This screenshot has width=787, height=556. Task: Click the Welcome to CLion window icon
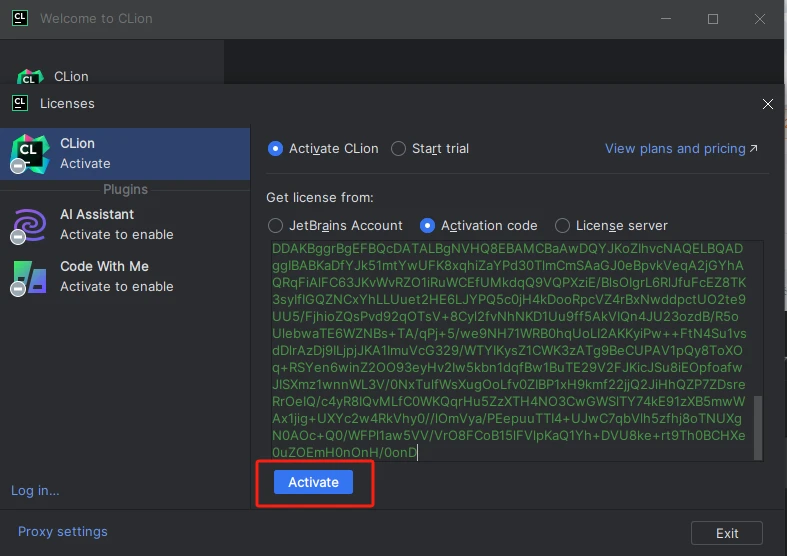point(19,18)
